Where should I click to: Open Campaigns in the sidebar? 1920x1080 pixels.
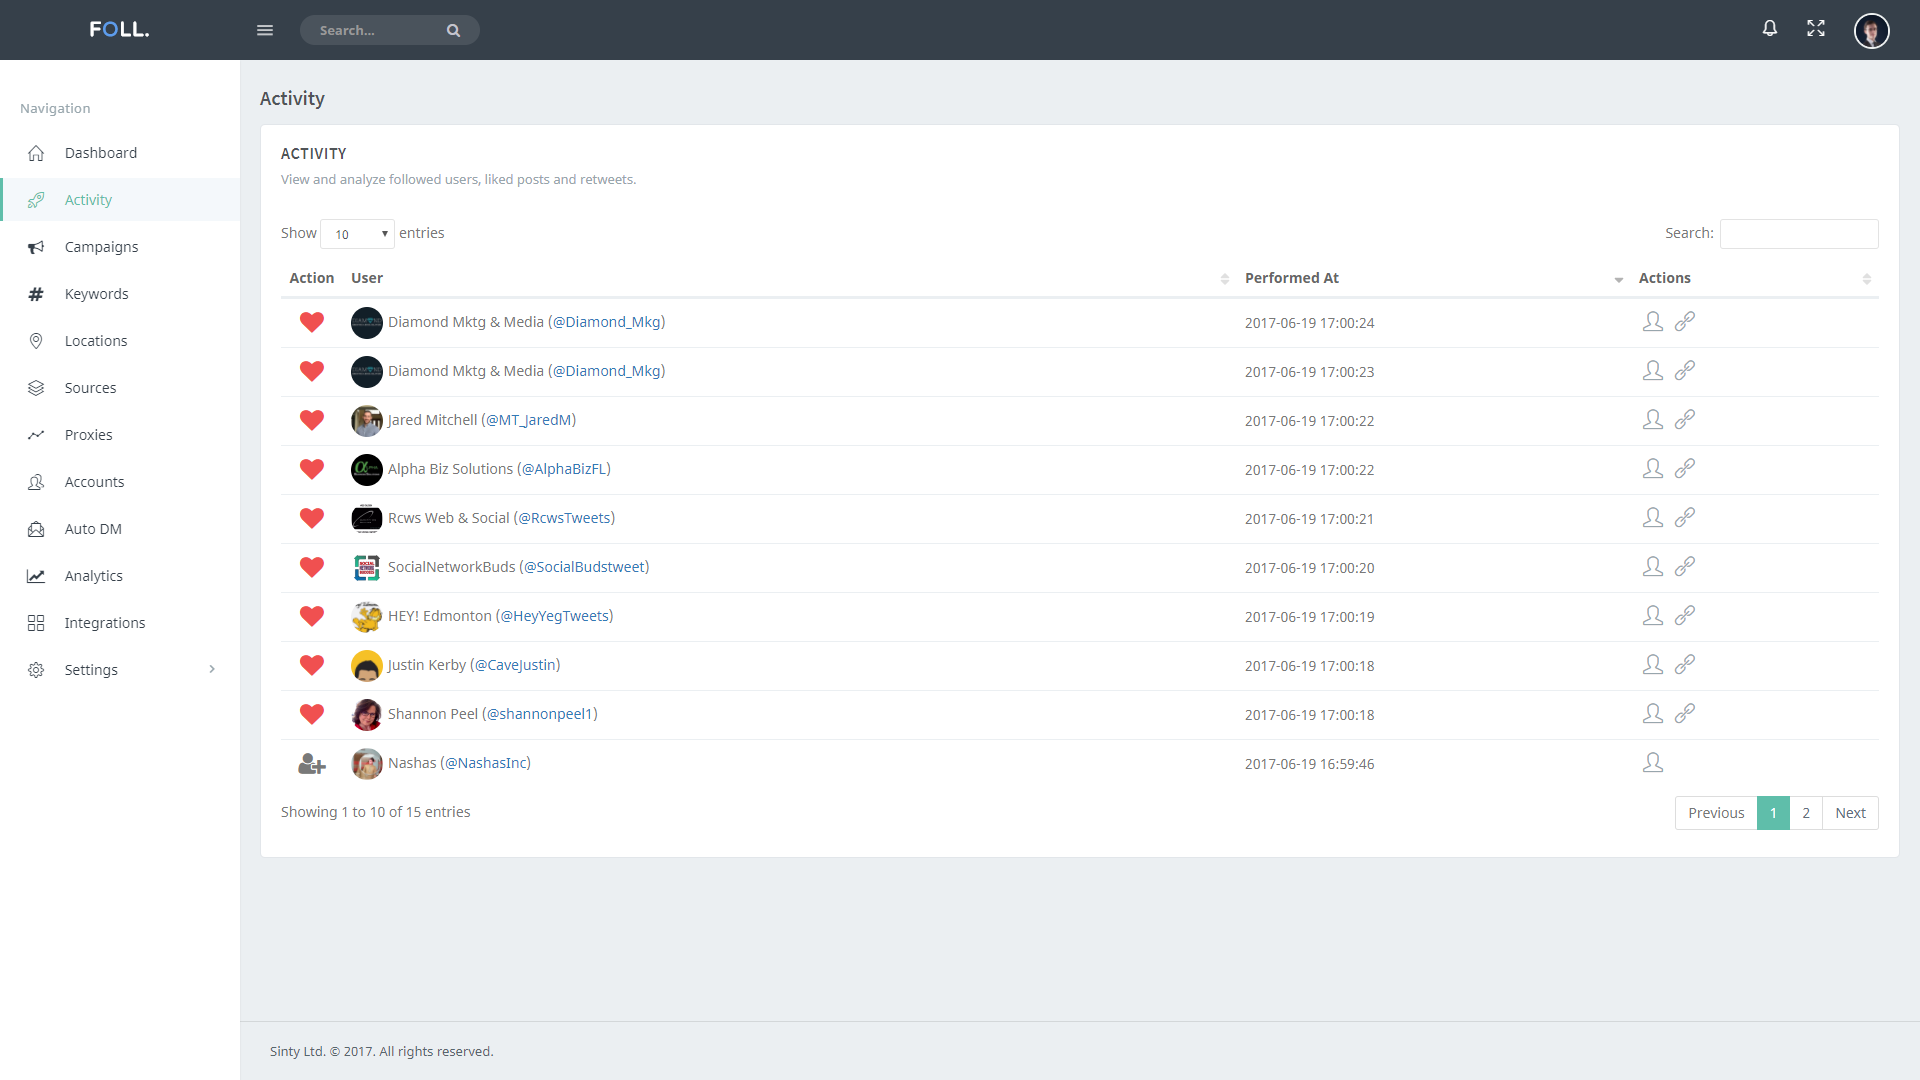pyautogui.click(x=120, y=247)
